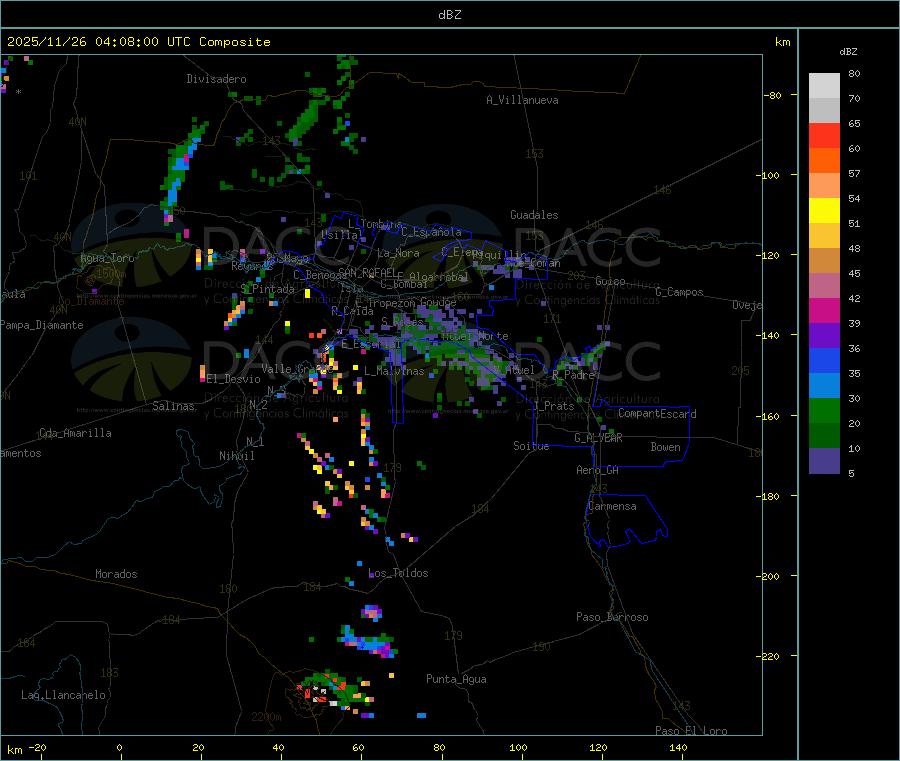
Task: Click the Punta_Agua label
Action: 456,679
